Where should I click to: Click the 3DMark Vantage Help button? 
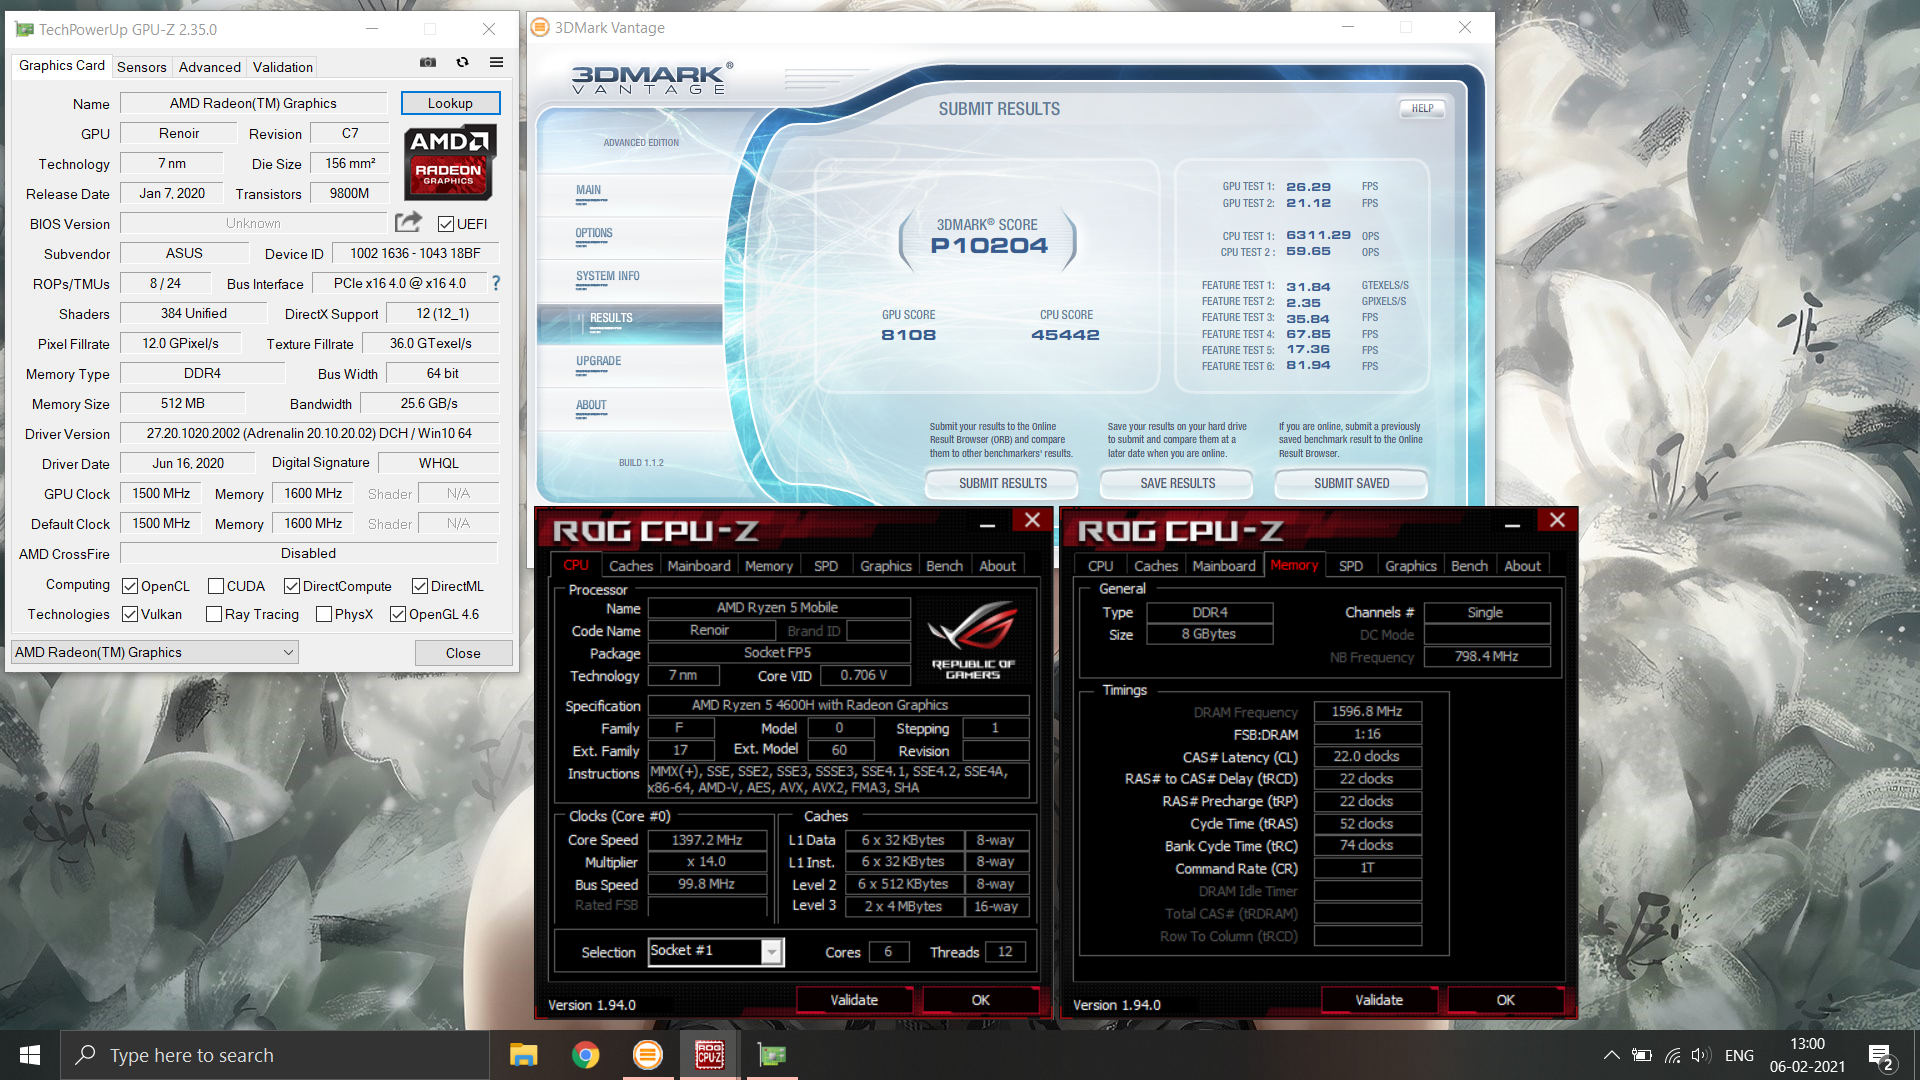click(1422, 108)
